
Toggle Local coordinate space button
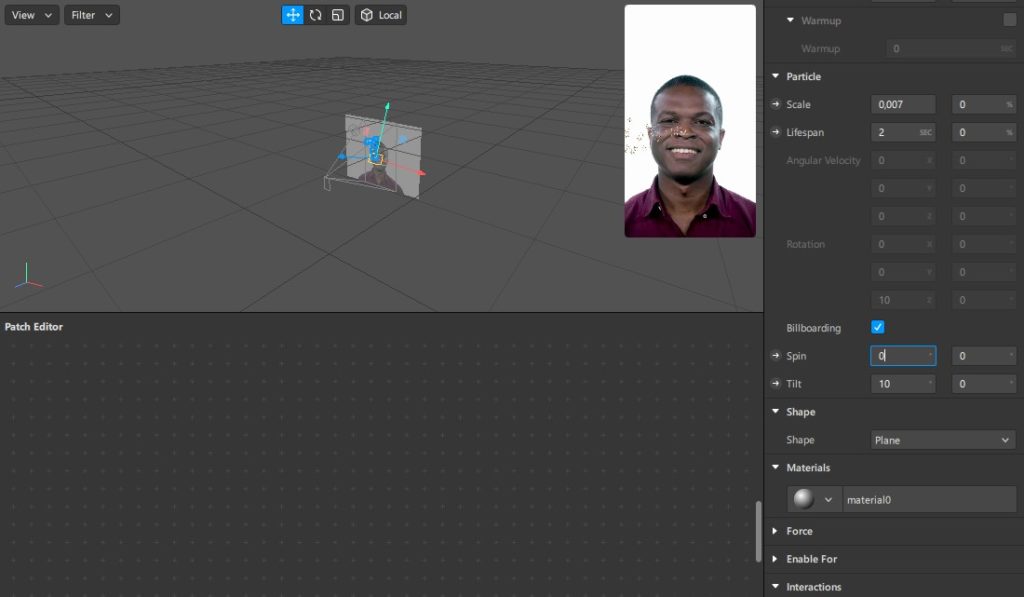pos(381,15)
